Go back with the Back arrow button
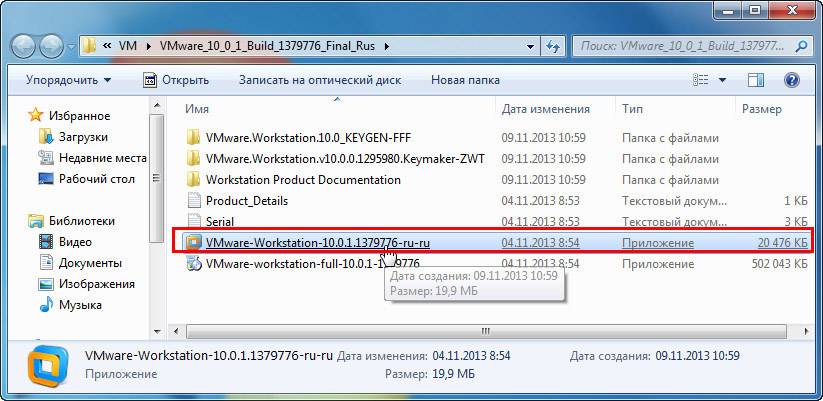 [23, 48]
